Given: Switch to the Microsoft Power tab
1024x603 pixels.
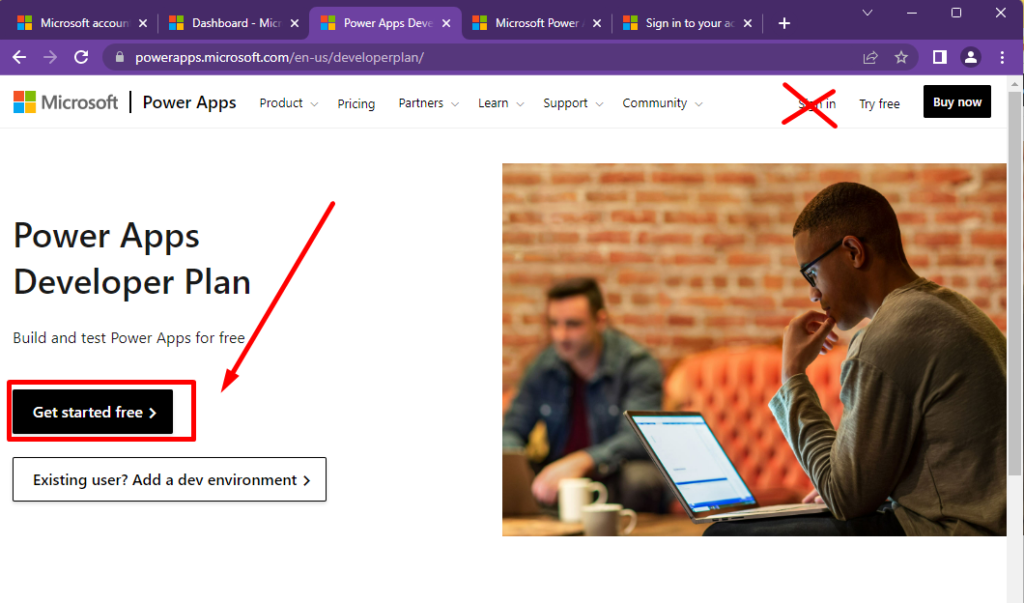Looking at the screenshot, I should coord(536,23).
